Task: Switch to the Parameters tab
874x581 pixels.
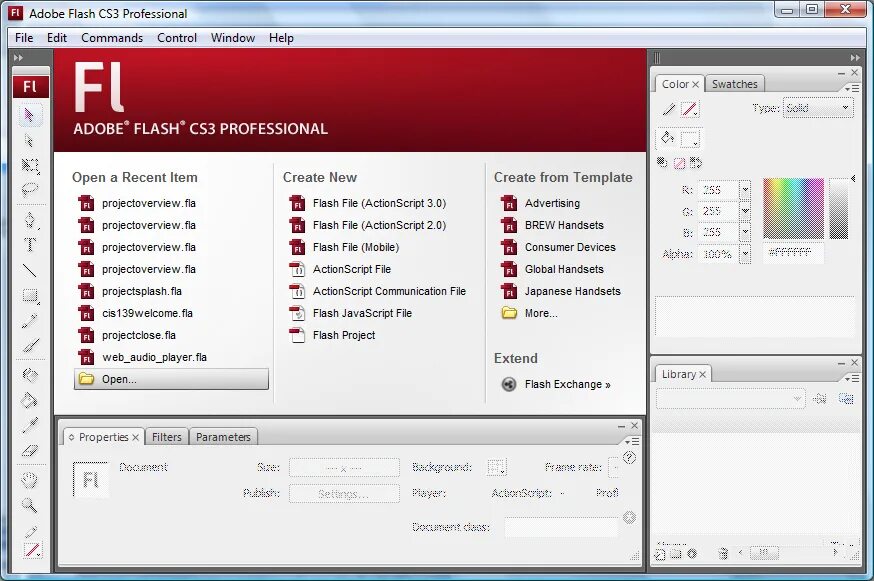Action: pos(223,437)
